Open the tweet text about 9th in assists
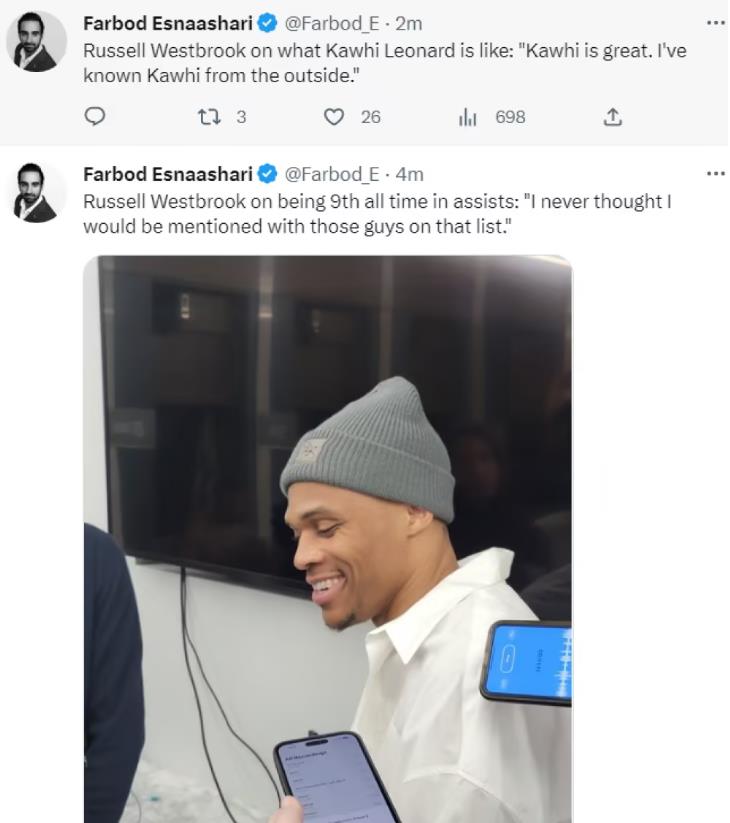 [x=376, y=212]
